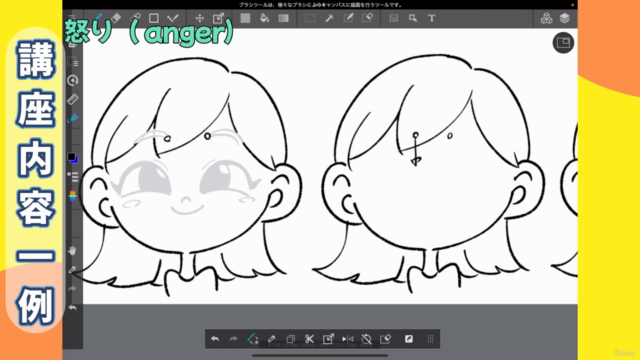Click the Cut scissors icon

[309, 339]
